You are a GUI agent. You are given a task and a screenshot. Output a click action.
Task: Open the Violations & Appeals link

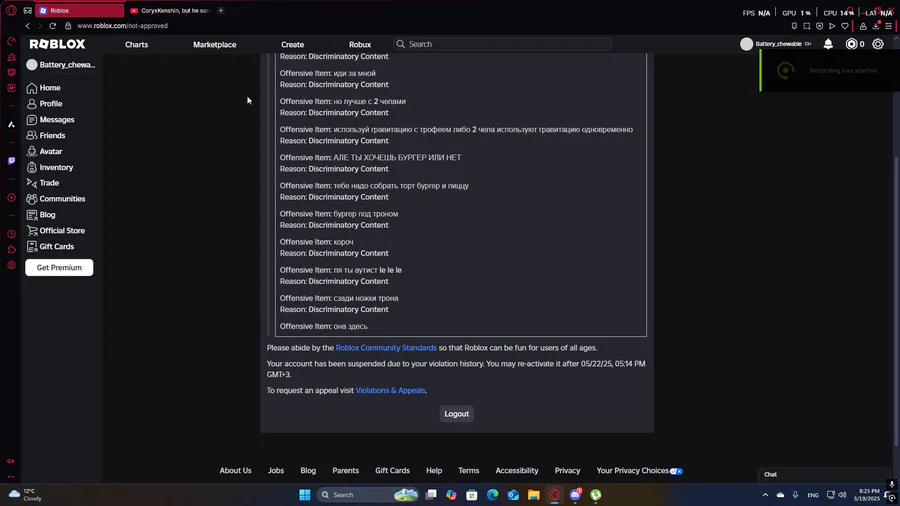(390, 390)
